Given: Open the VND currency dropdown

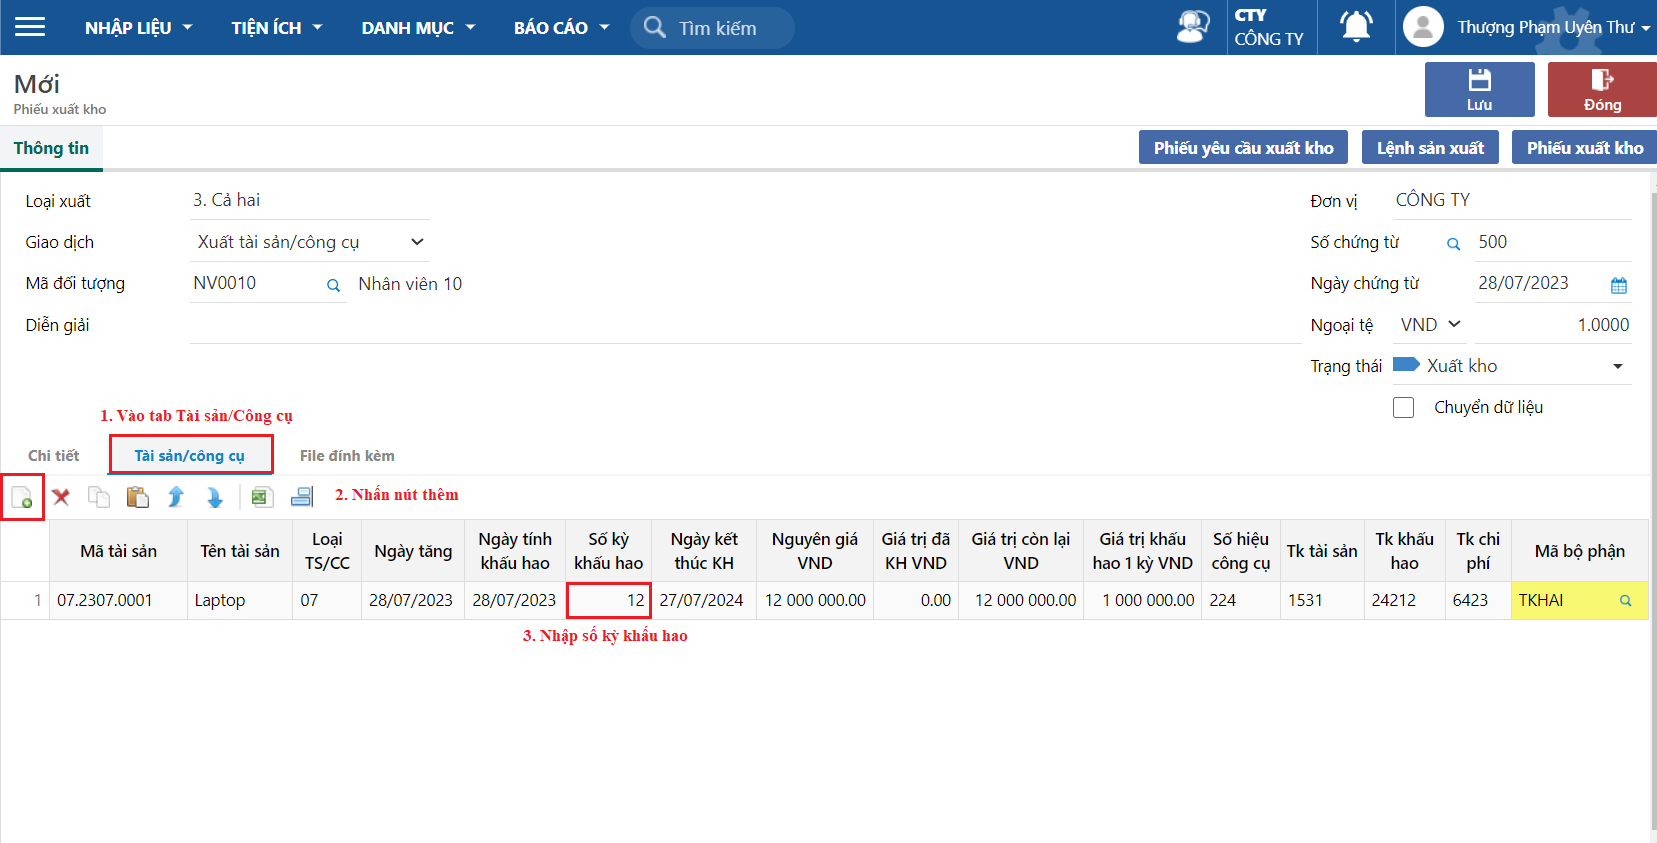Looking at the screenshot, I should pyautogui.click(x=1430, y=325).
